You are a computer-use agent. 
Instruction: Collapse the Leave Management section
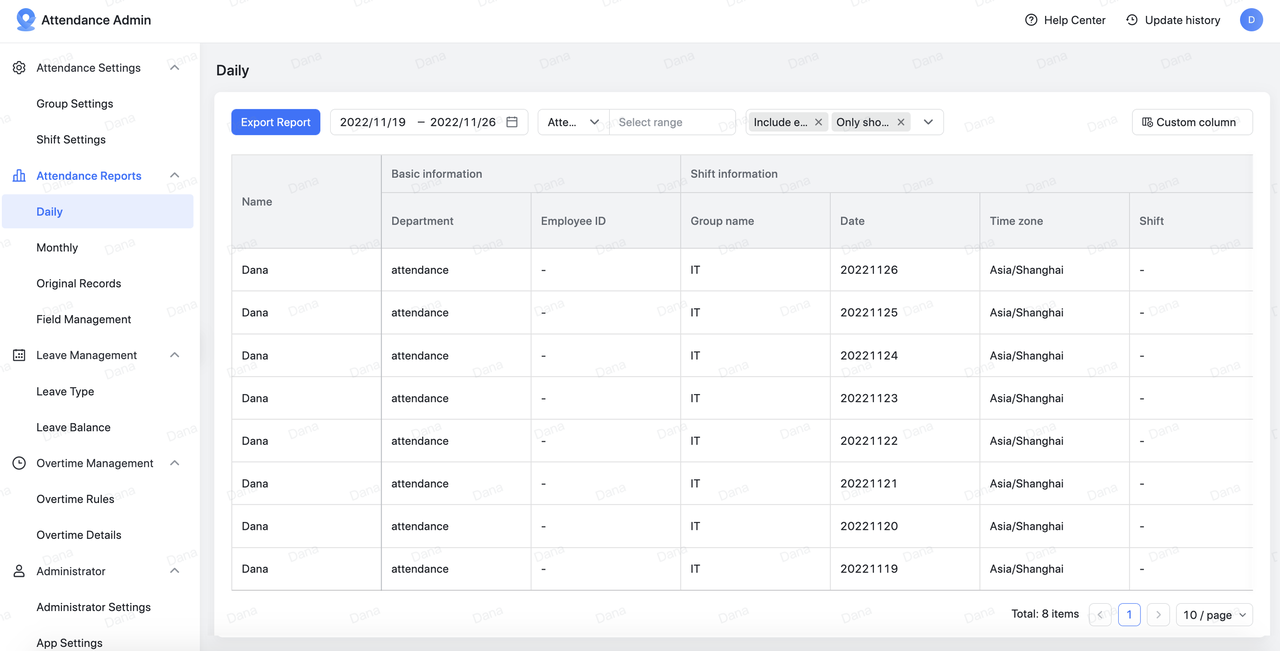[x=175, y=355]
